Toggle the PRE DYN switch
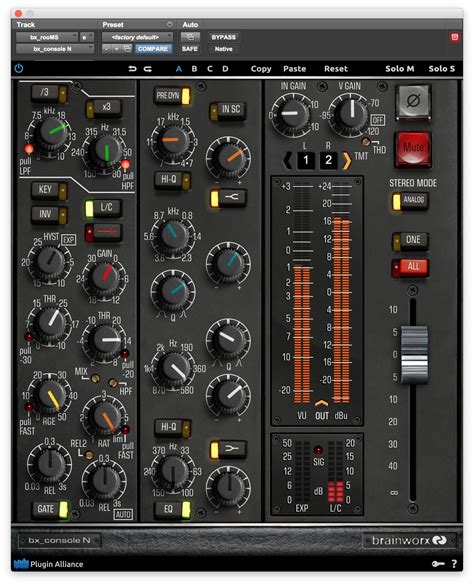The width and height of the screenshot is (474, 585). click(x=172, y=96)
